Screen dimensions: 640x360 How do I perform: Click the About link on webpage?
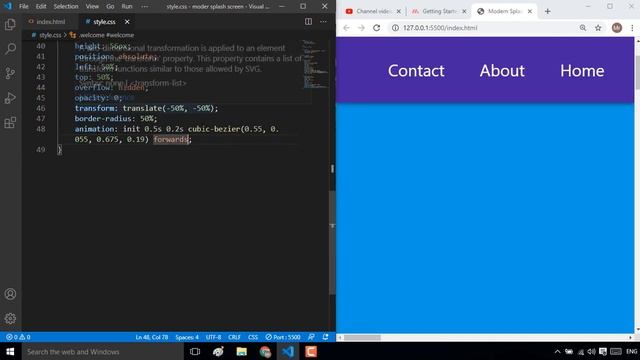point(502,71)
